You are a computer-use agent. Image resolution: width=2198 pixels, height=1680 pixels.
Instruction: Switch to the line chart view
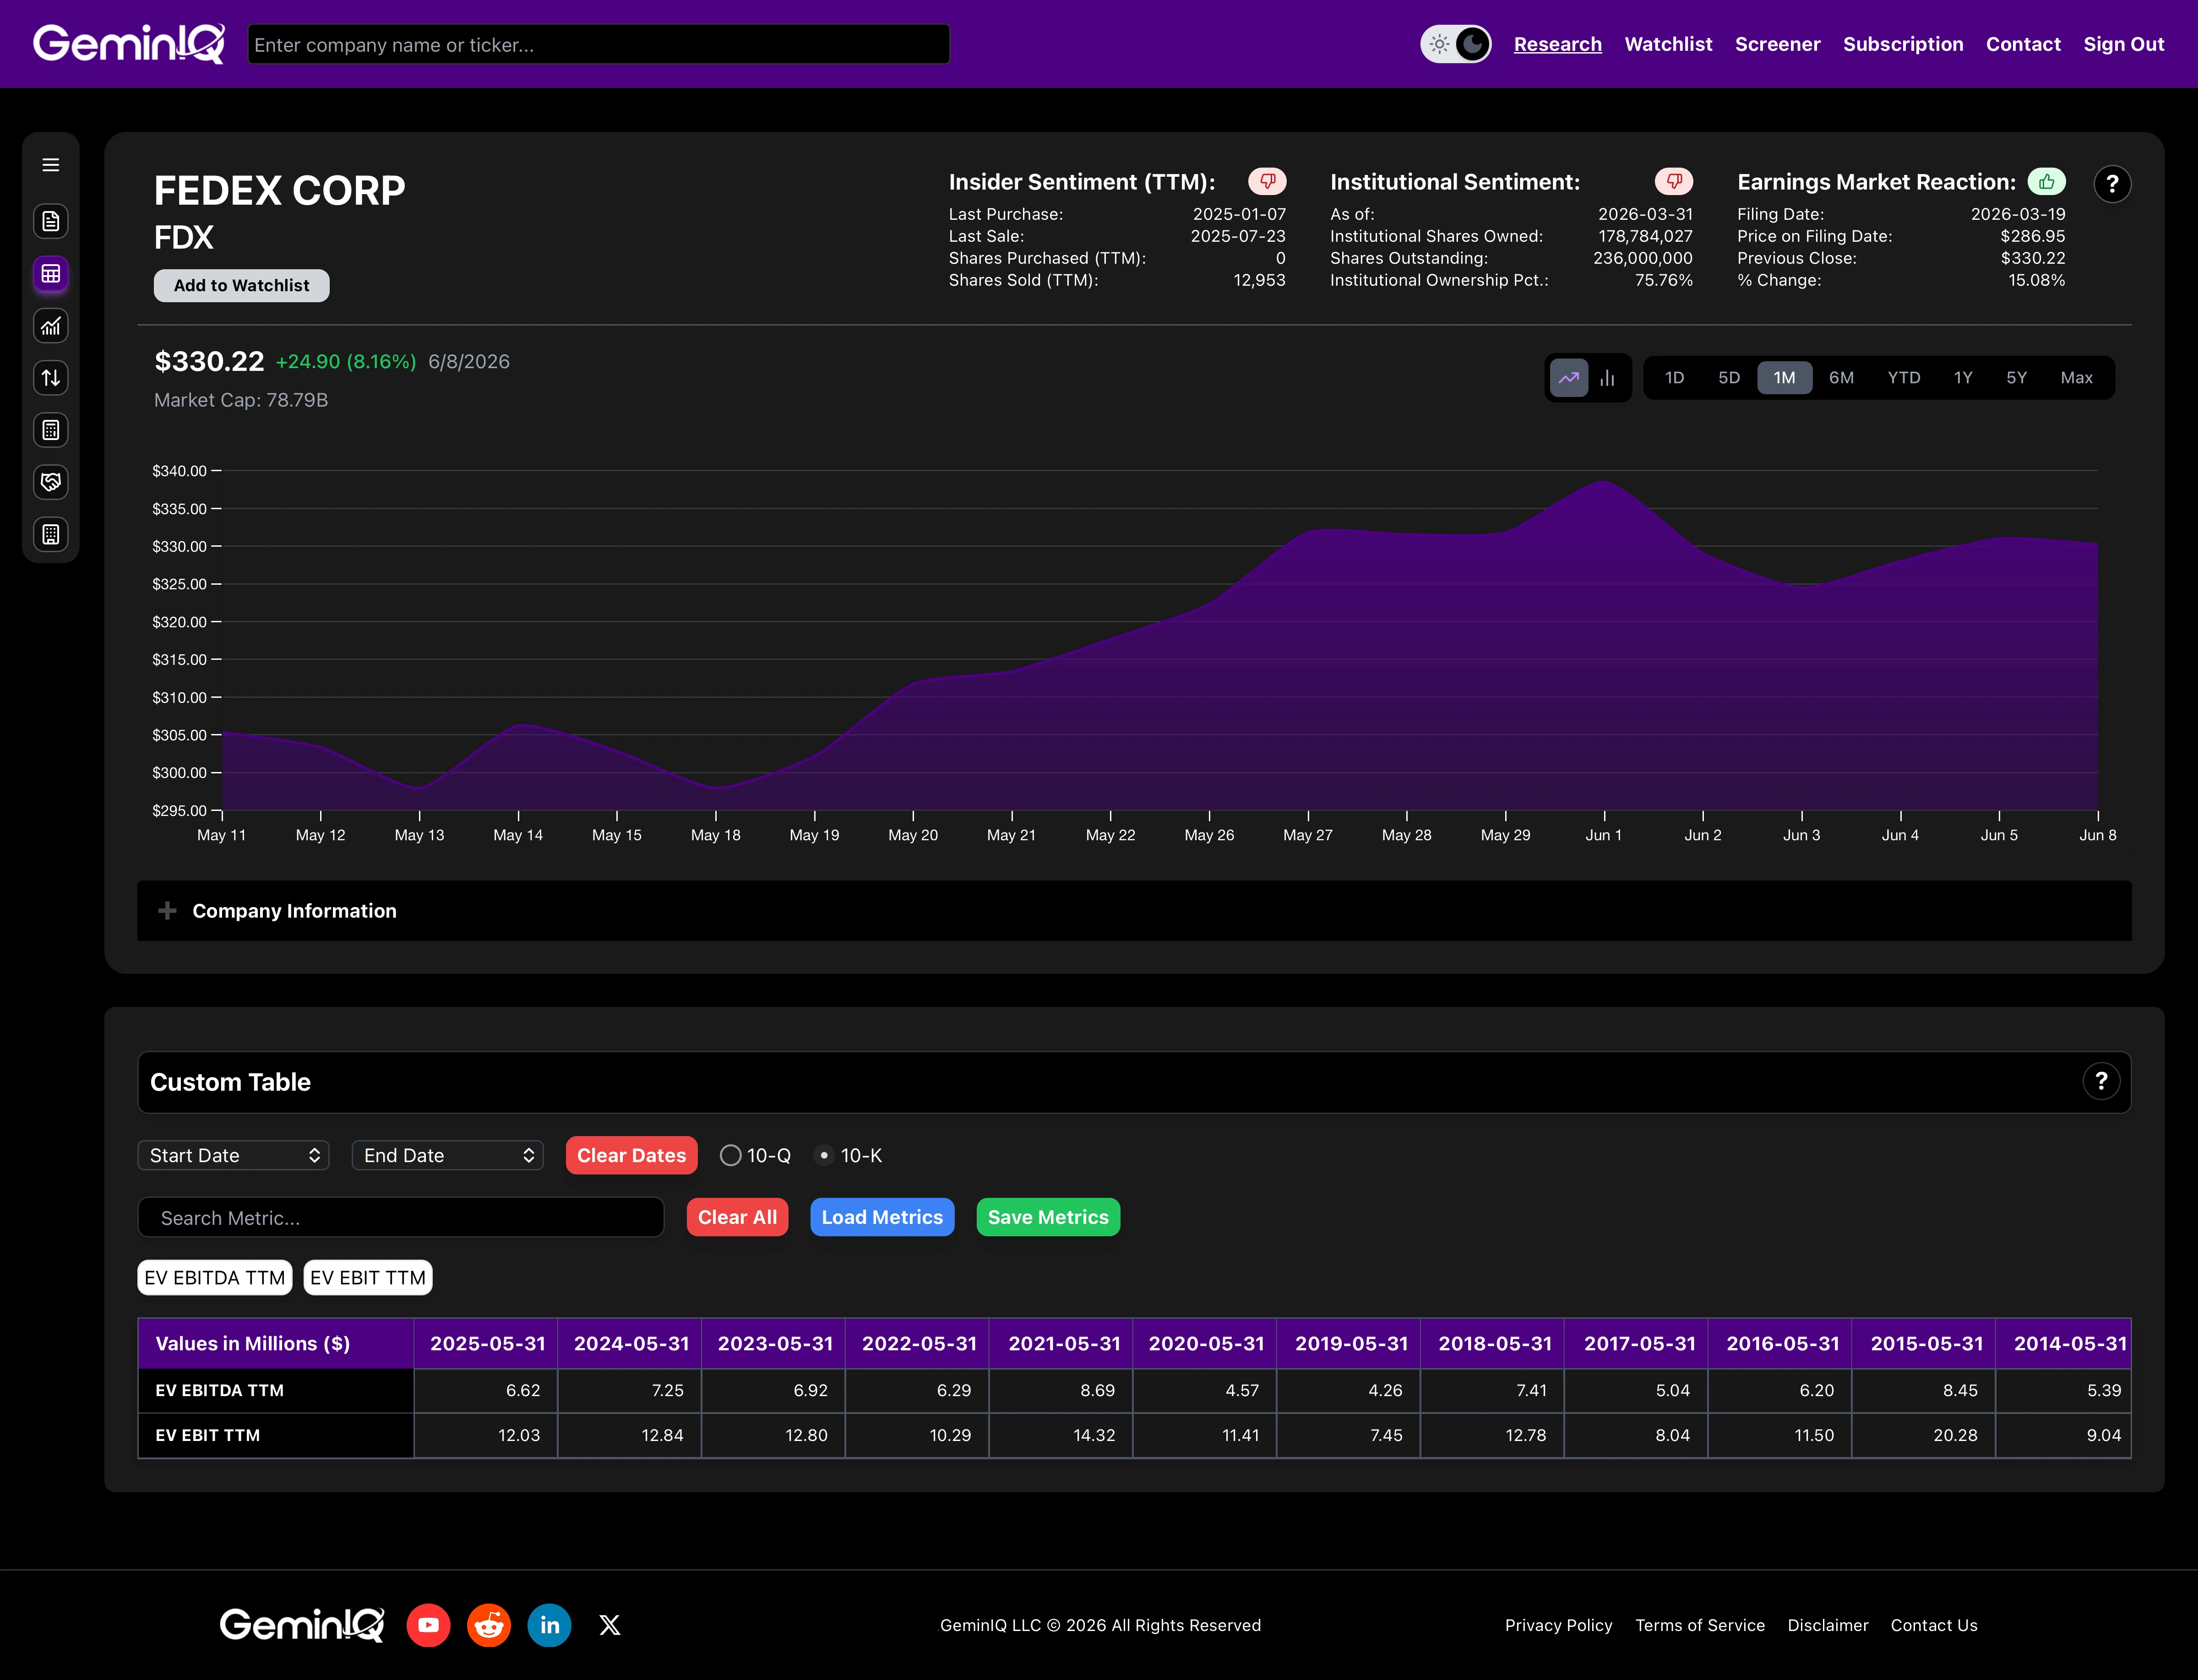click(x=1569, y=378)
